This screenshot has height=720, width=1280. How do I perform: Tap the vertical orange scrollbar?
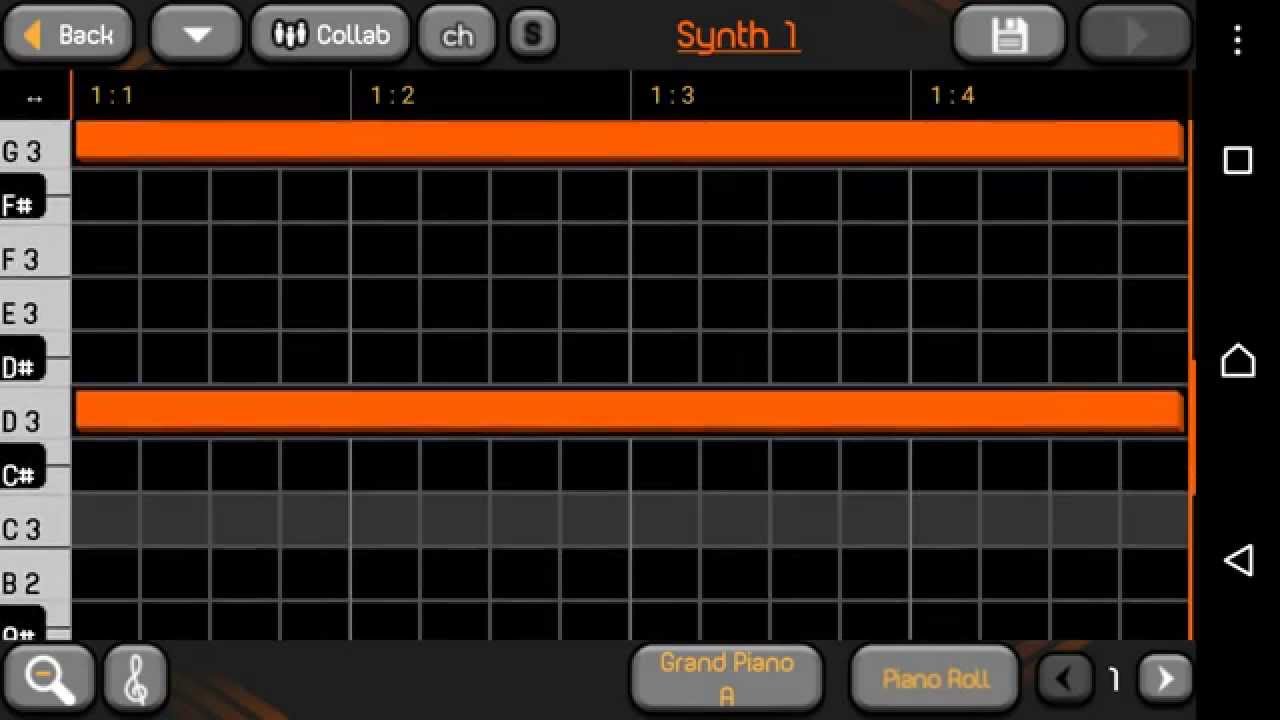click(x=1192, y=427)
